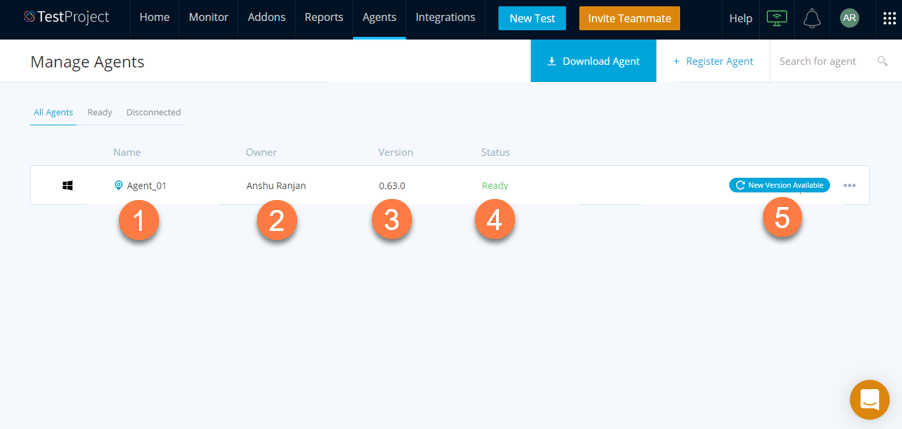Open the agent connection status icon
Image resolution: width=902 pixels, height=429 pixels.
click(777, 18)
